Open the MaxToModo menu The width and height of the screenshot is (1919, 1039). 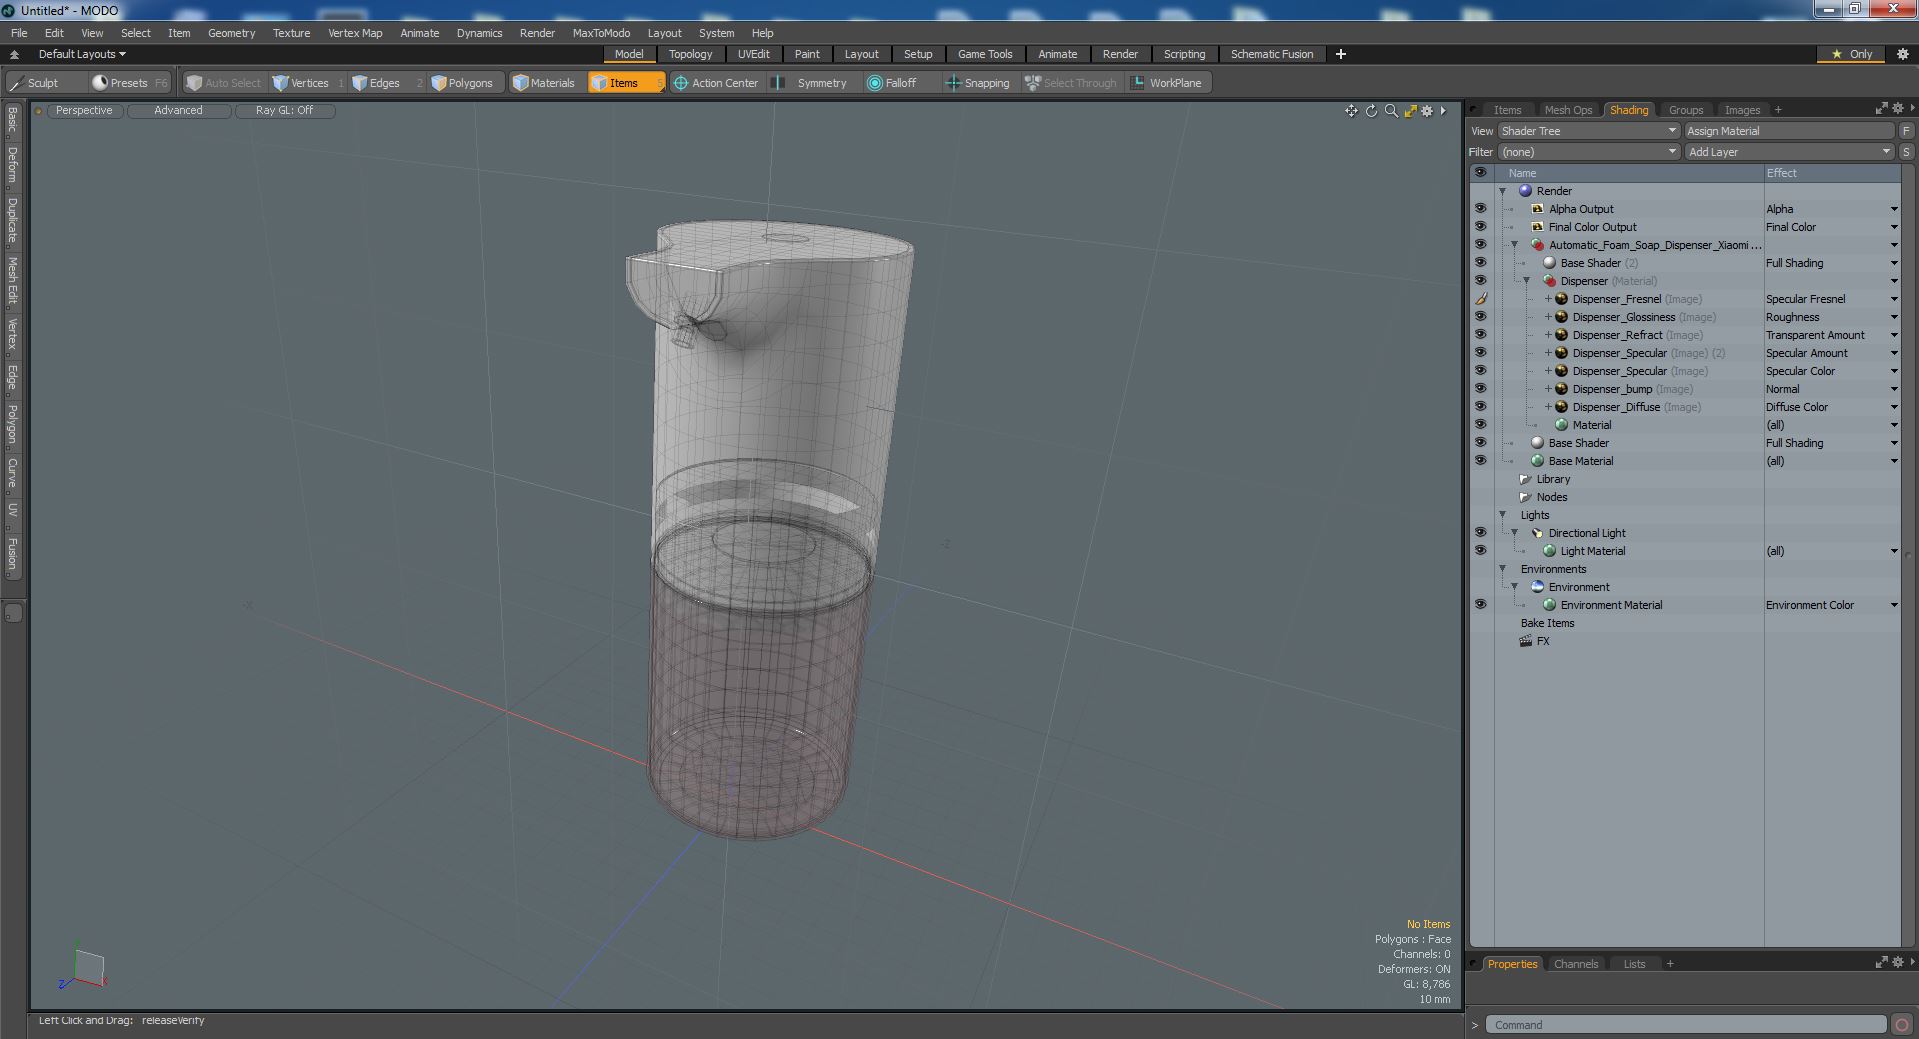[x=601, y=33]
